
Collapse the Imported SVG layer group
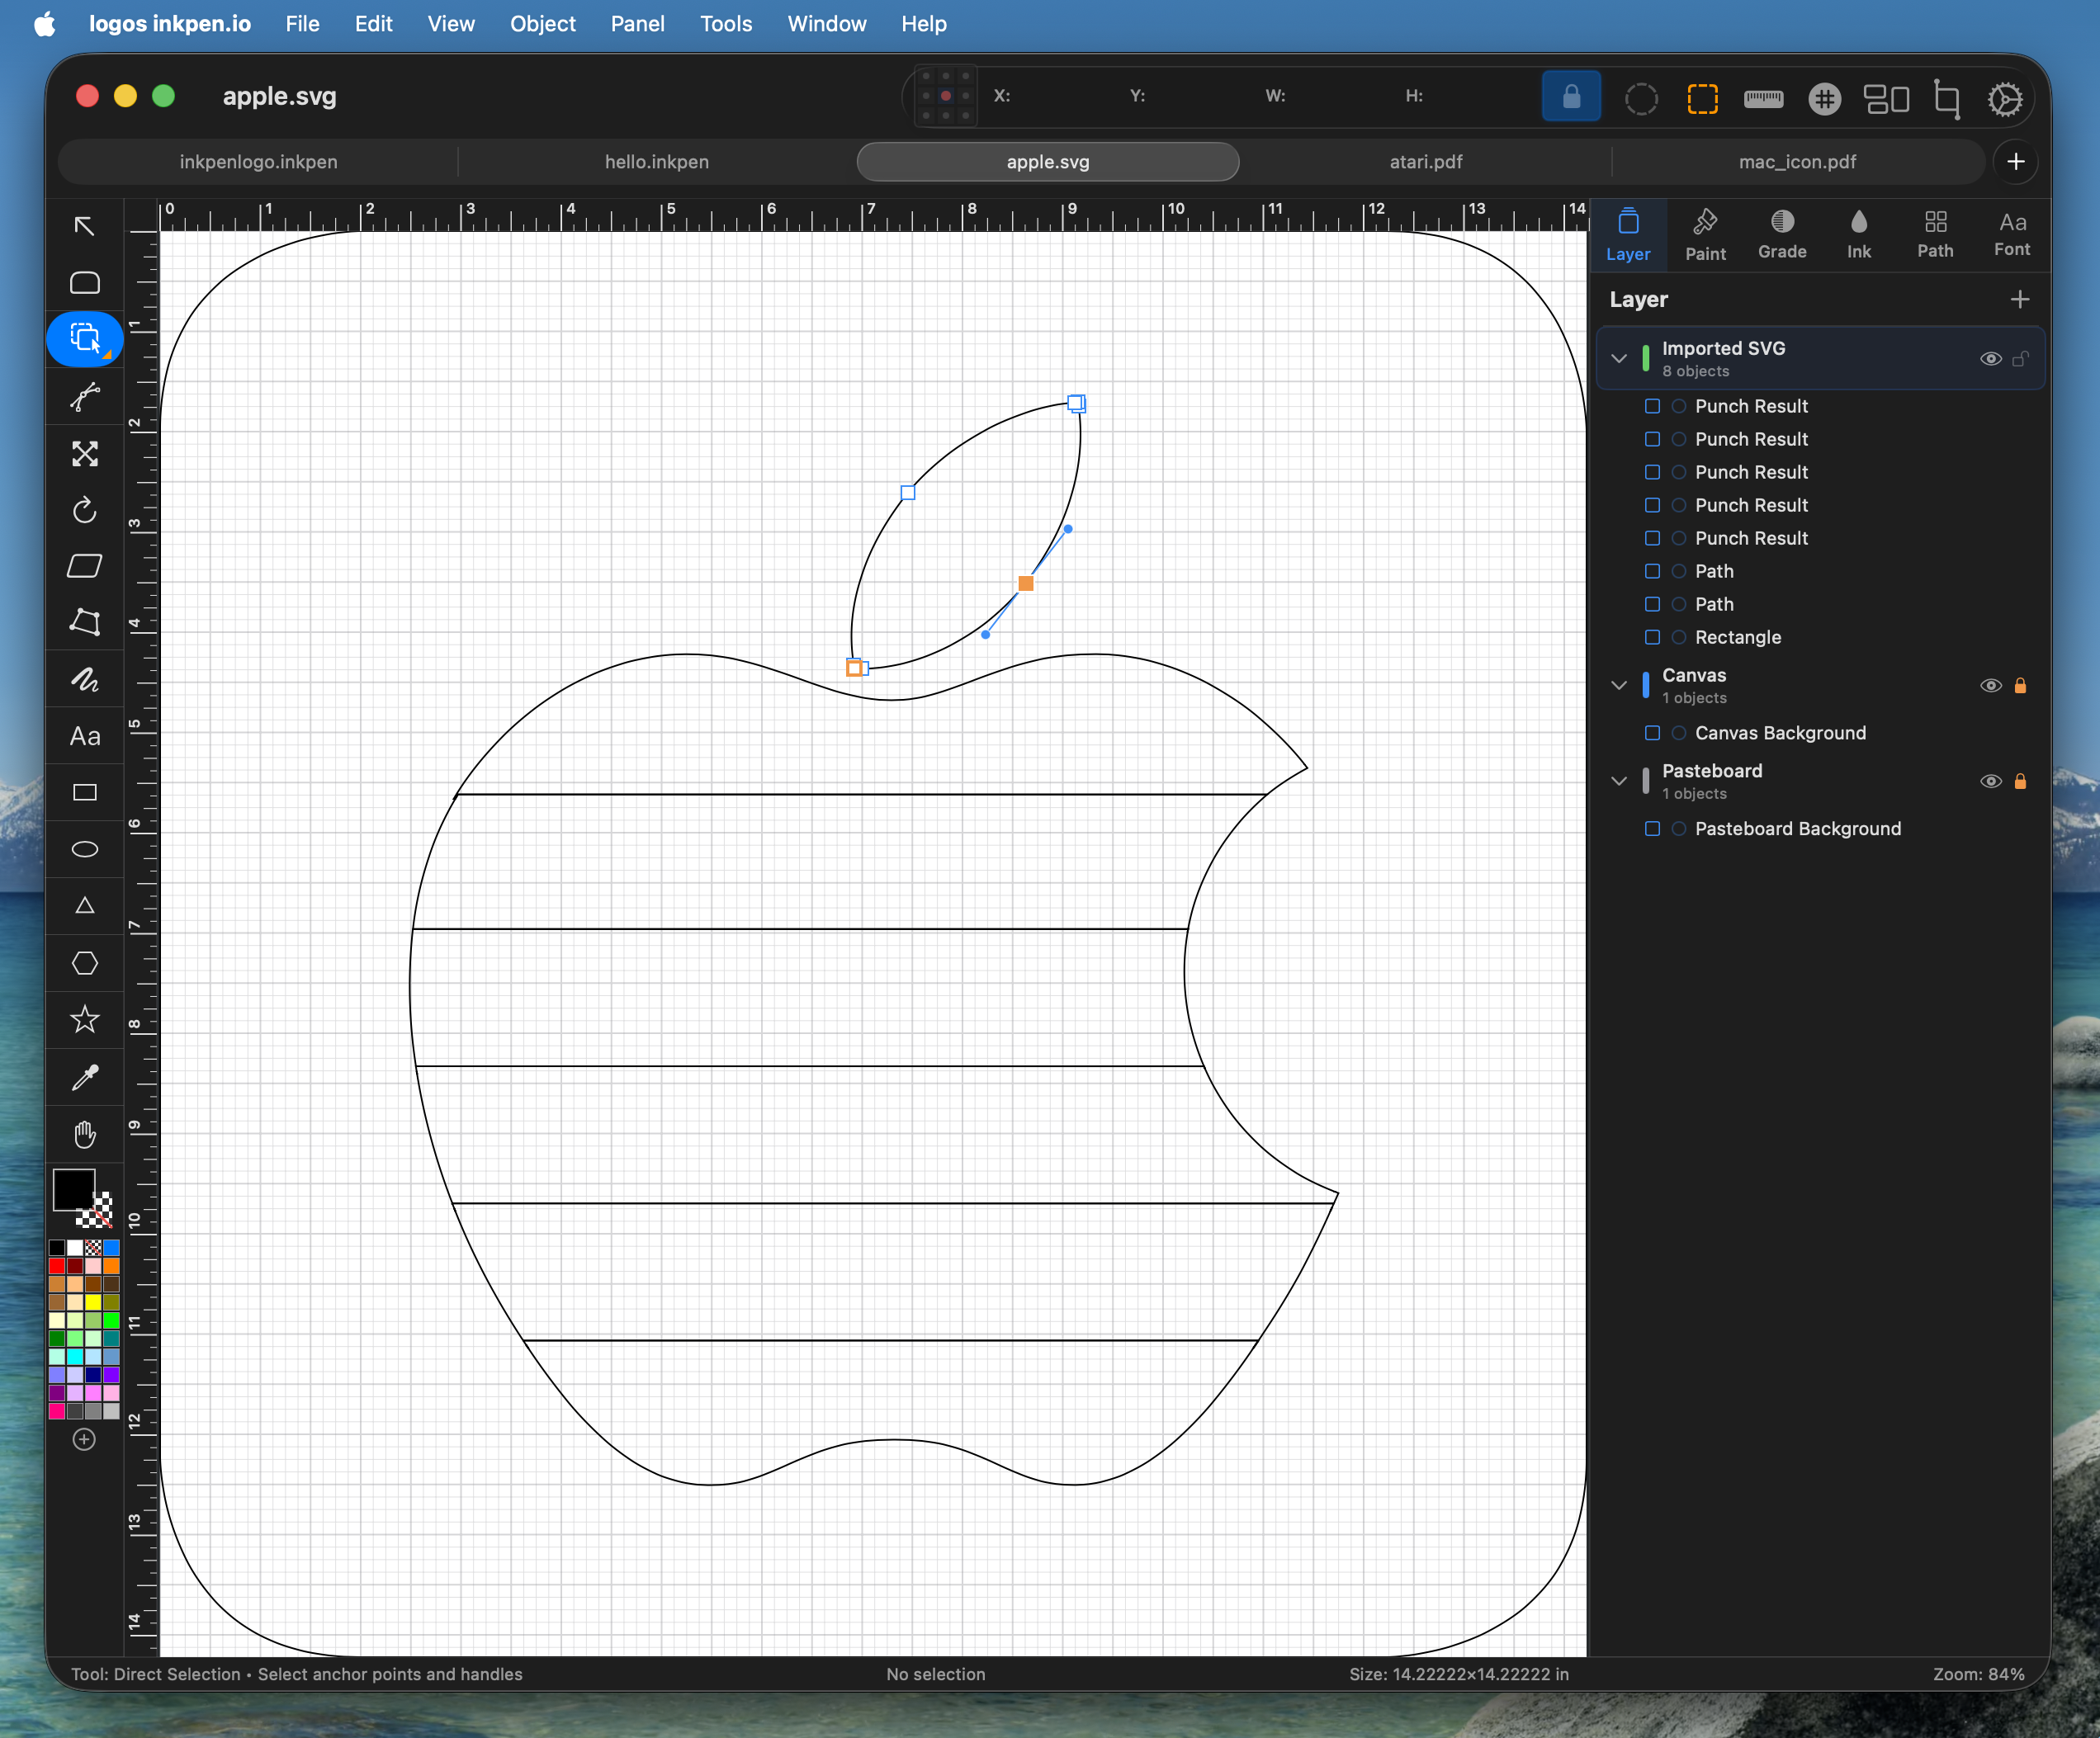point(1619,359)
